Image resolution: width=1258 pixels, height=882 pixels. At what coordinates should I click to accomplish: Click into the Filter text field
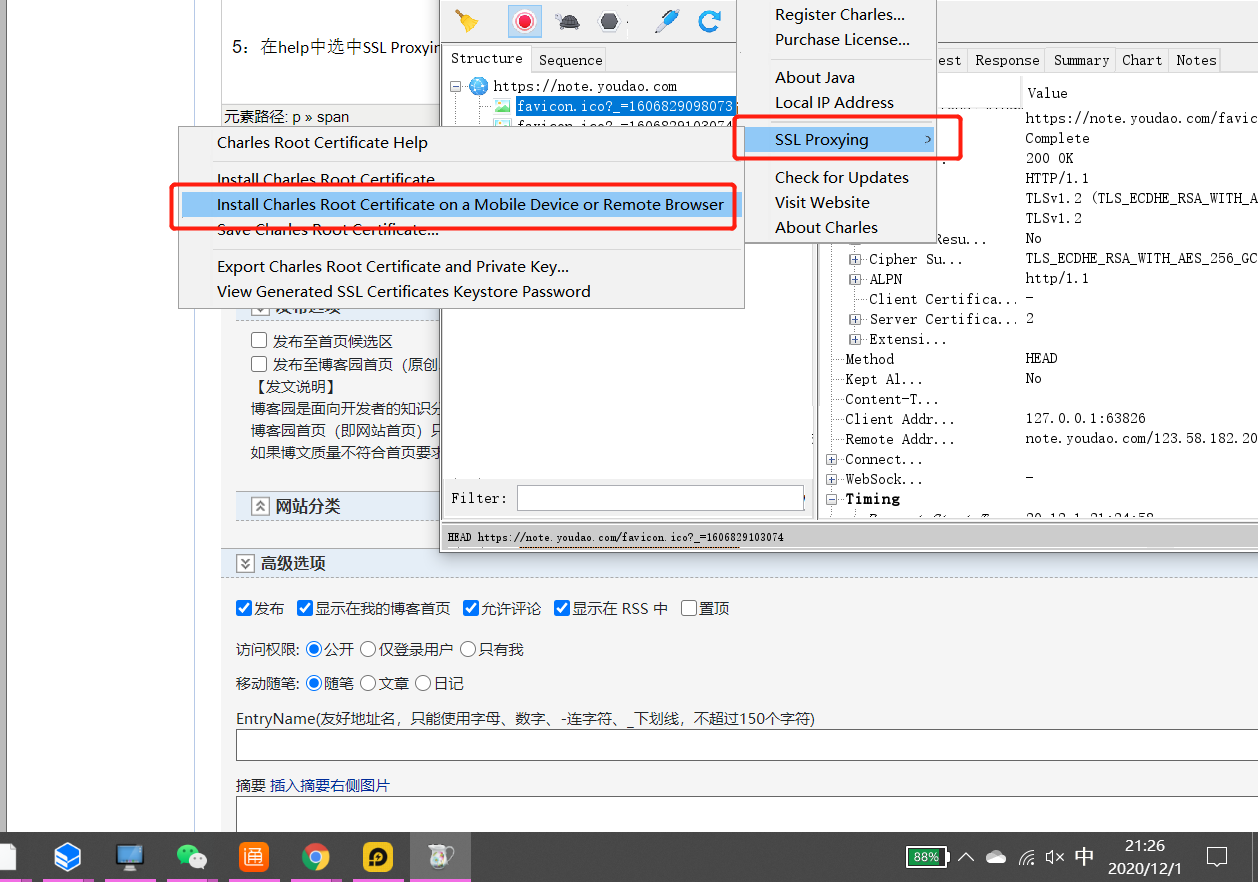pyautogui.click(x=660, y=498)
